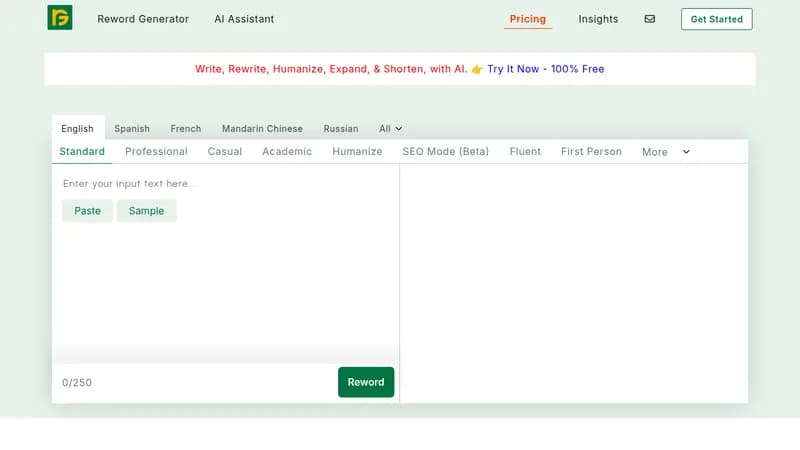The image size is (800, 450).
Task: Select the Professional rewording mode
Action: pyautogui.click(x=156, y=152)
